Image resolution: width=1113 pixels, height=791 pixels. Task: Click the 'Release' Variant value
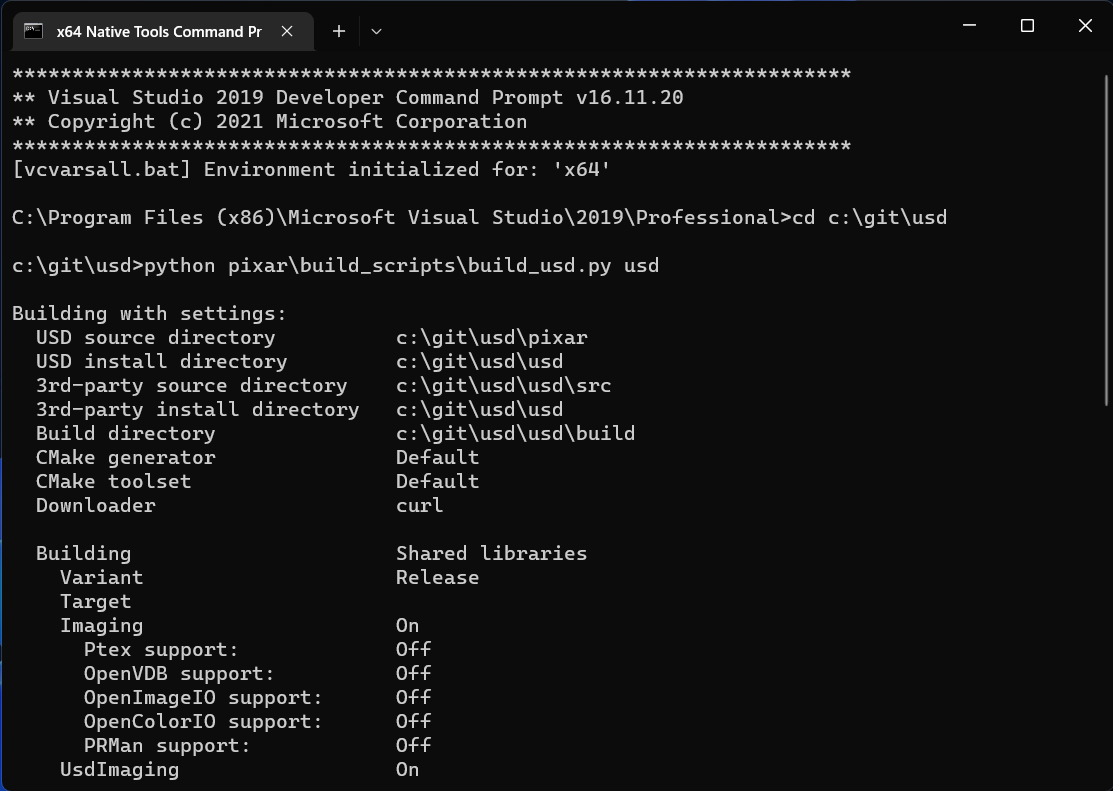tap(437, 578)
